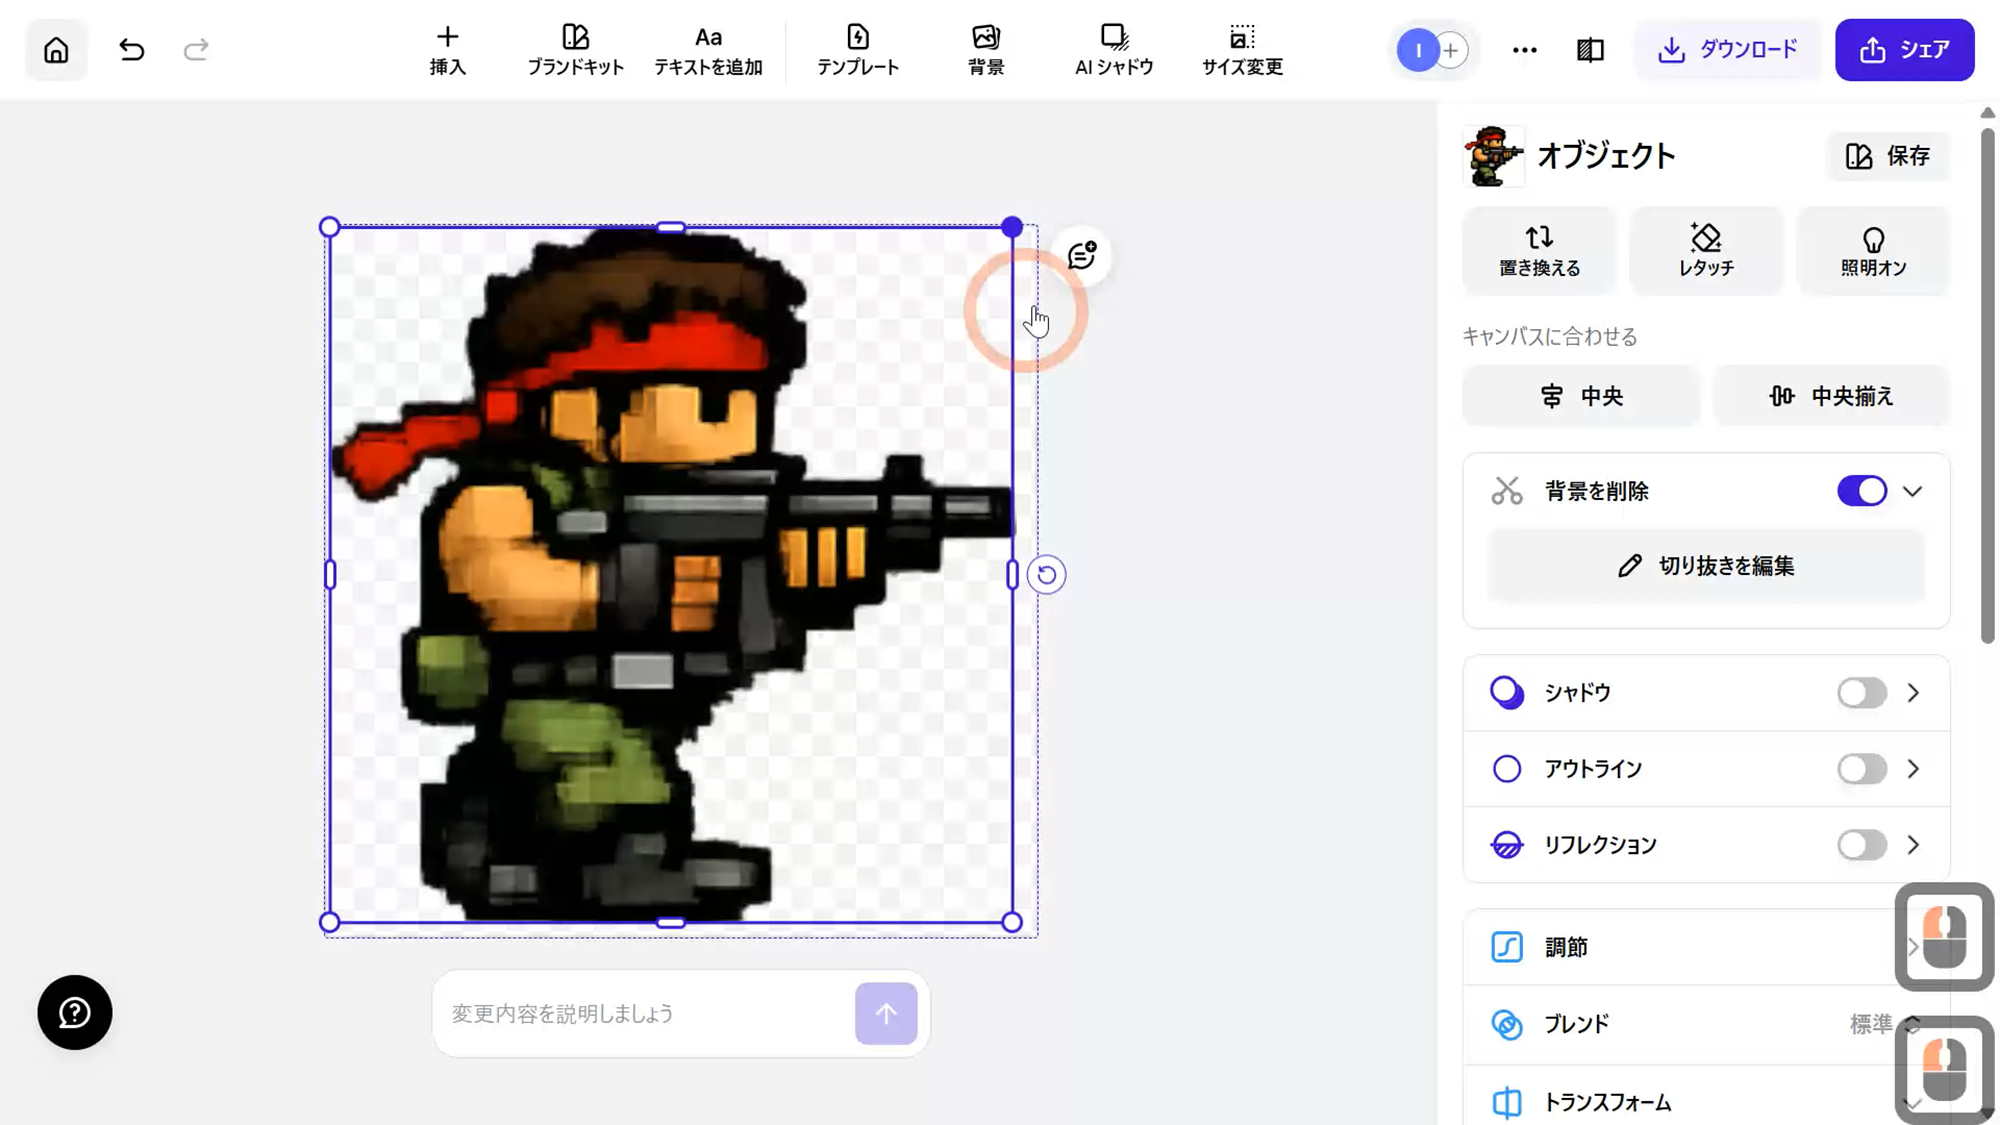The height and width of the screenshot is (1125, 2000).
Task: Enable the シャドウ shadow toggle
Action: [1861, 693]
